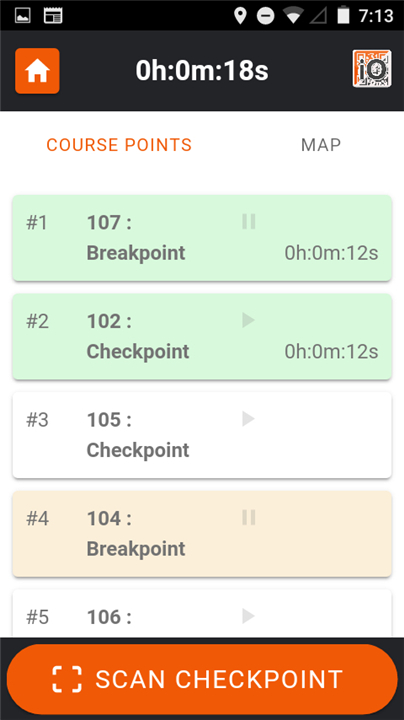Select the COURSE POINTS tab
This screenshot has width=404, height=720.
[x=119, y=145]
